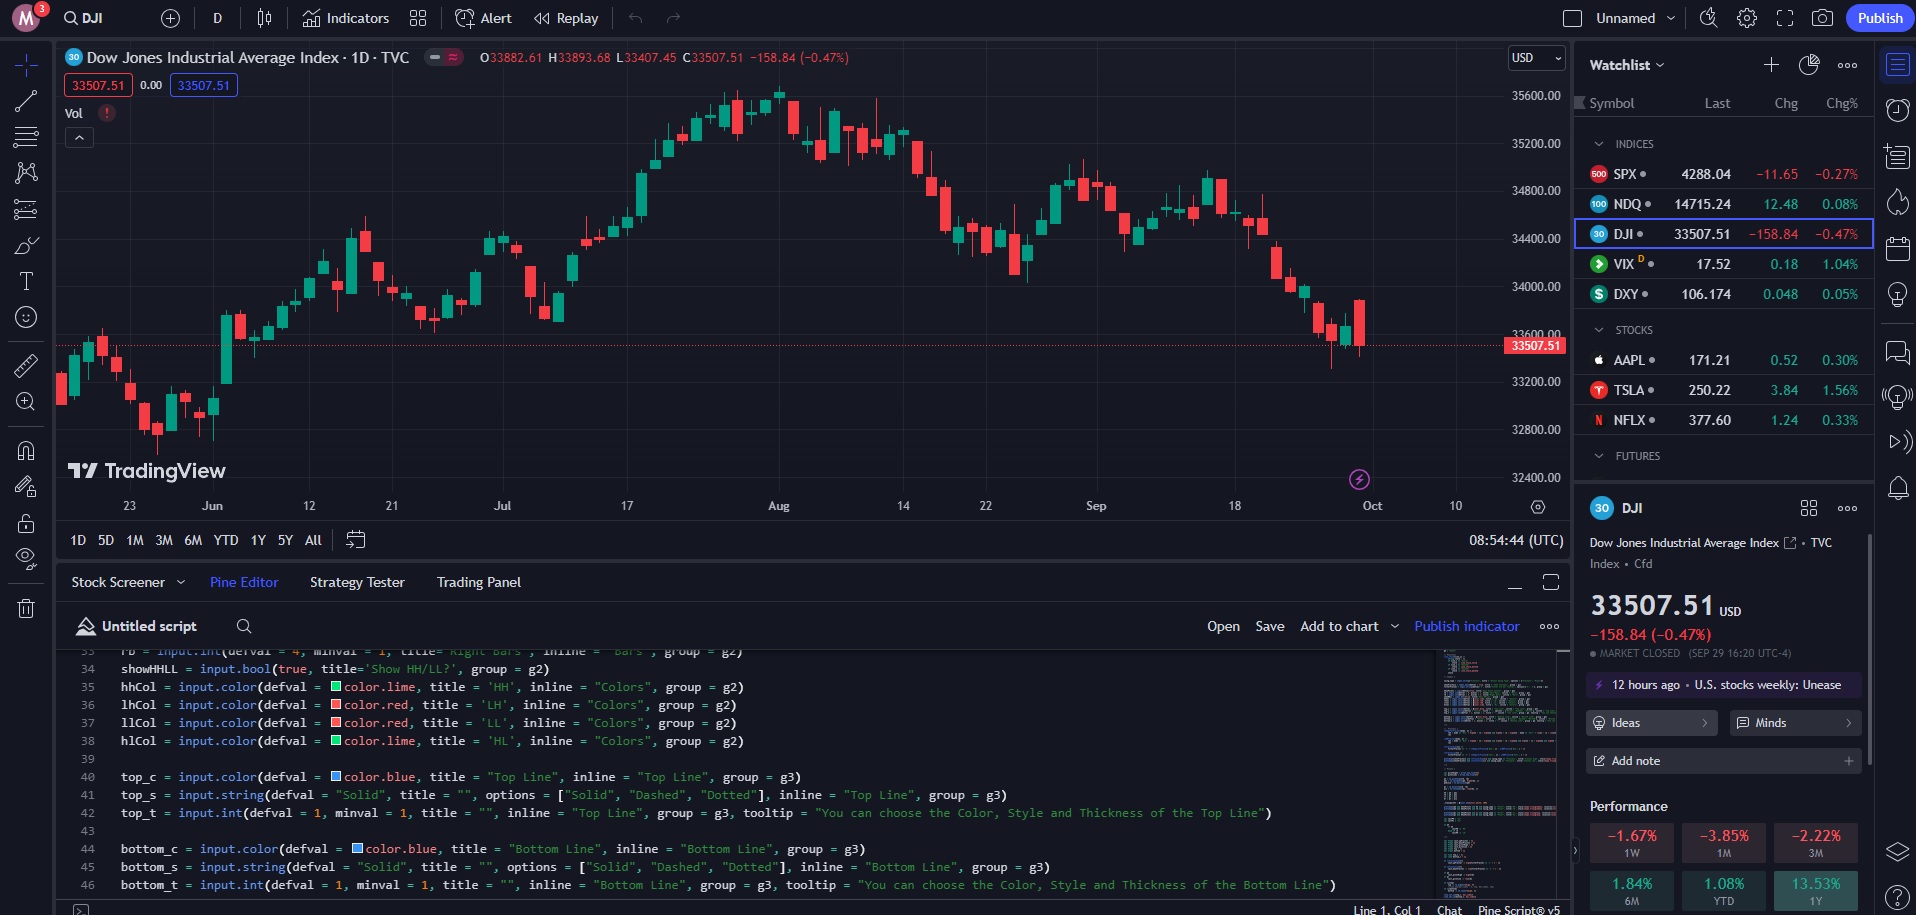Open the Text annotation tool
The width and height of the screenshot is (1916, 915).
click(x=26, y=281)
